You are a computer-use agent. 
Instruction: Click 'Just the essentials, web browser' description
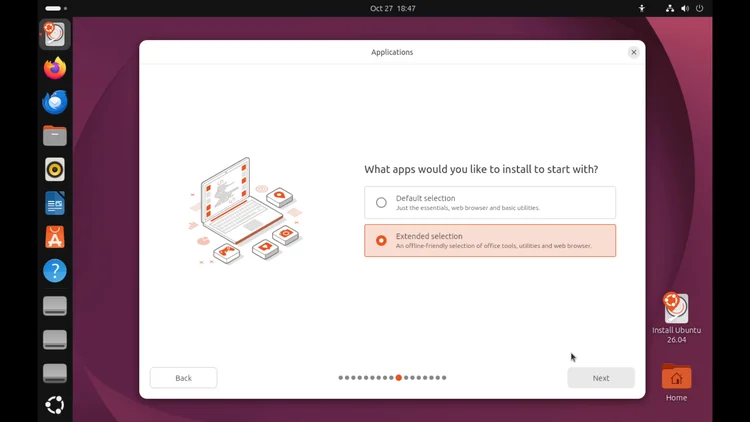pyautogui.click(x=468, y=208)
